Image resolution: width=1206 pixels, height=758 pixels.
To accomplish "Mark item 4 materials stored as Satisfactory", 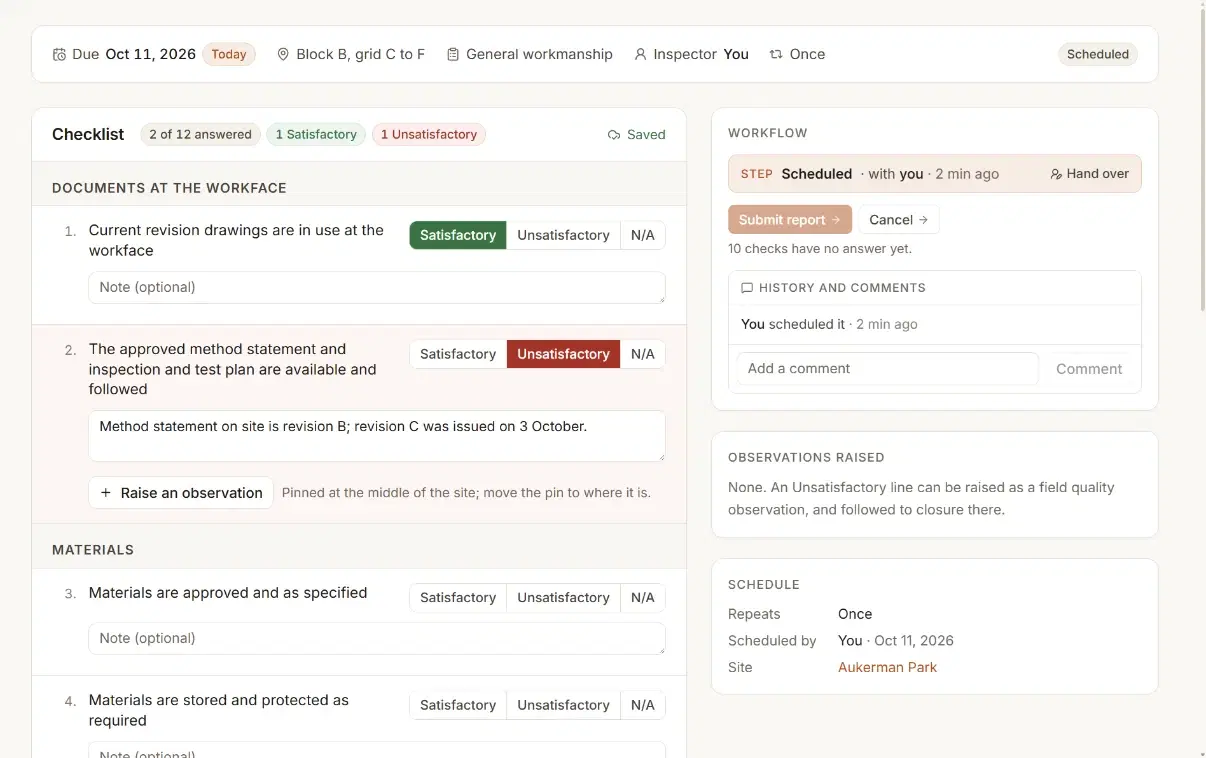I will (x=458, y=705).
